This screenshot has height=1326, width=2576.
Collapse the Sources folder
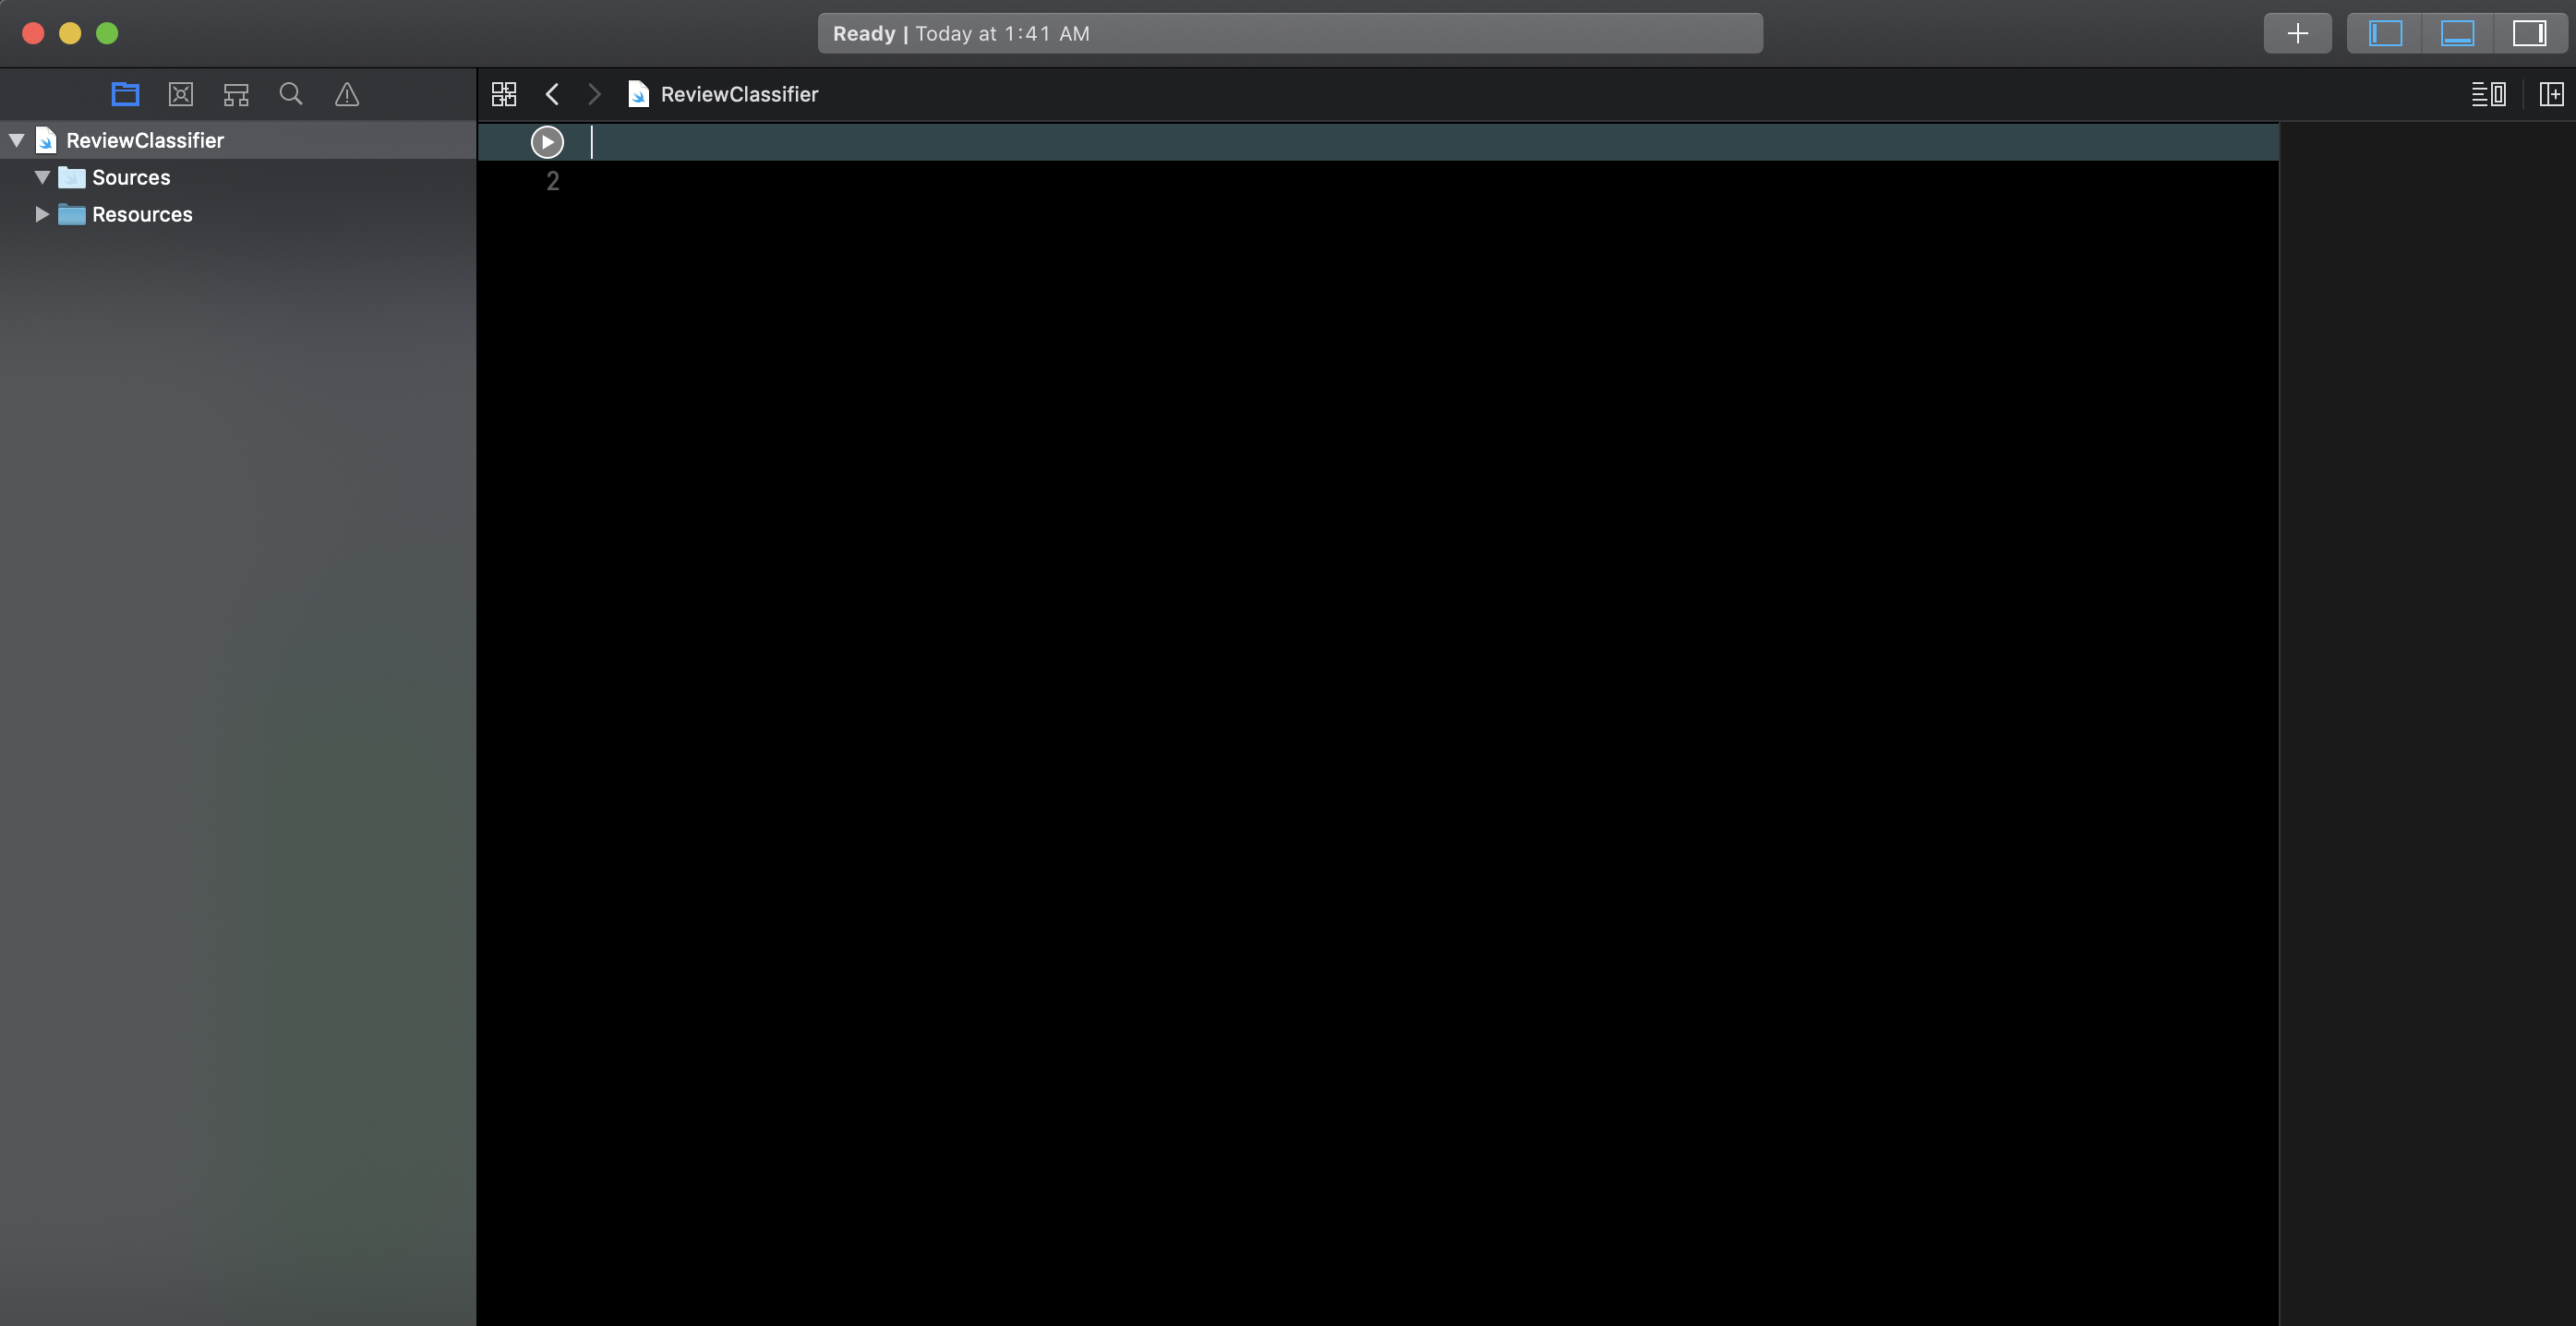click(42, 177)
